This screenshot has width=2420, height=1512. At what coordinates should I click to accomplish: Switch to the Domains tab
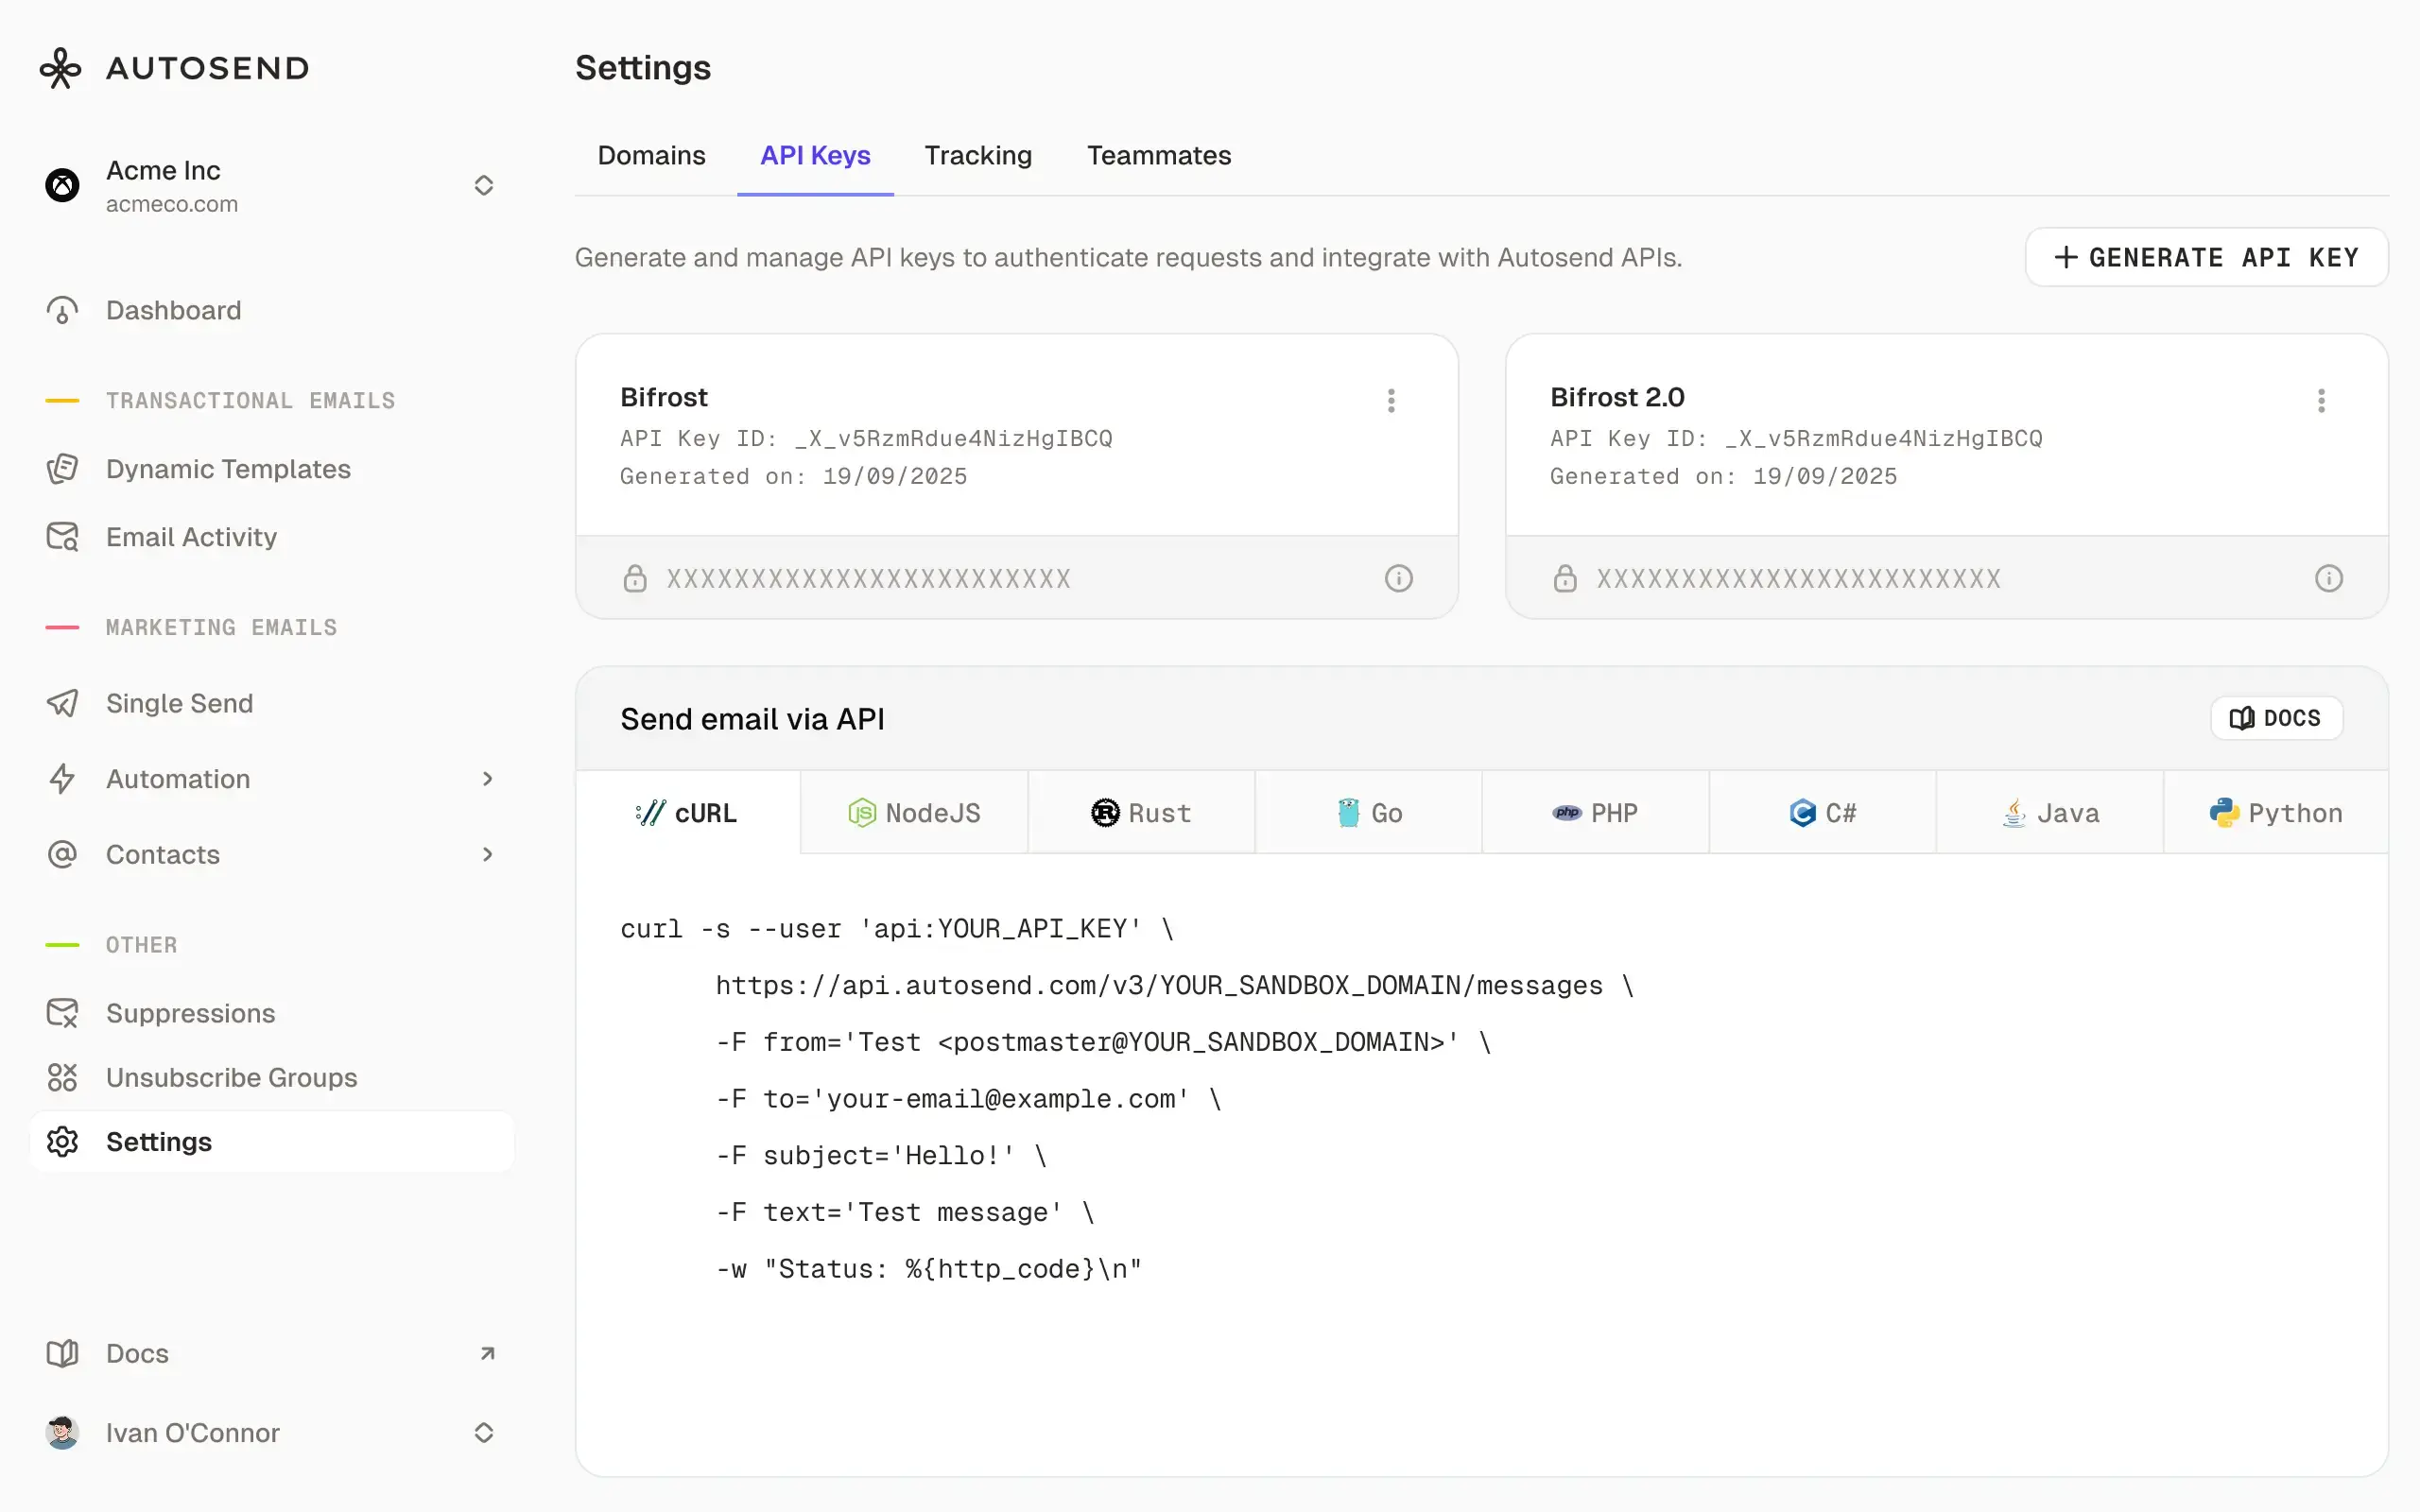pos(651,156)
